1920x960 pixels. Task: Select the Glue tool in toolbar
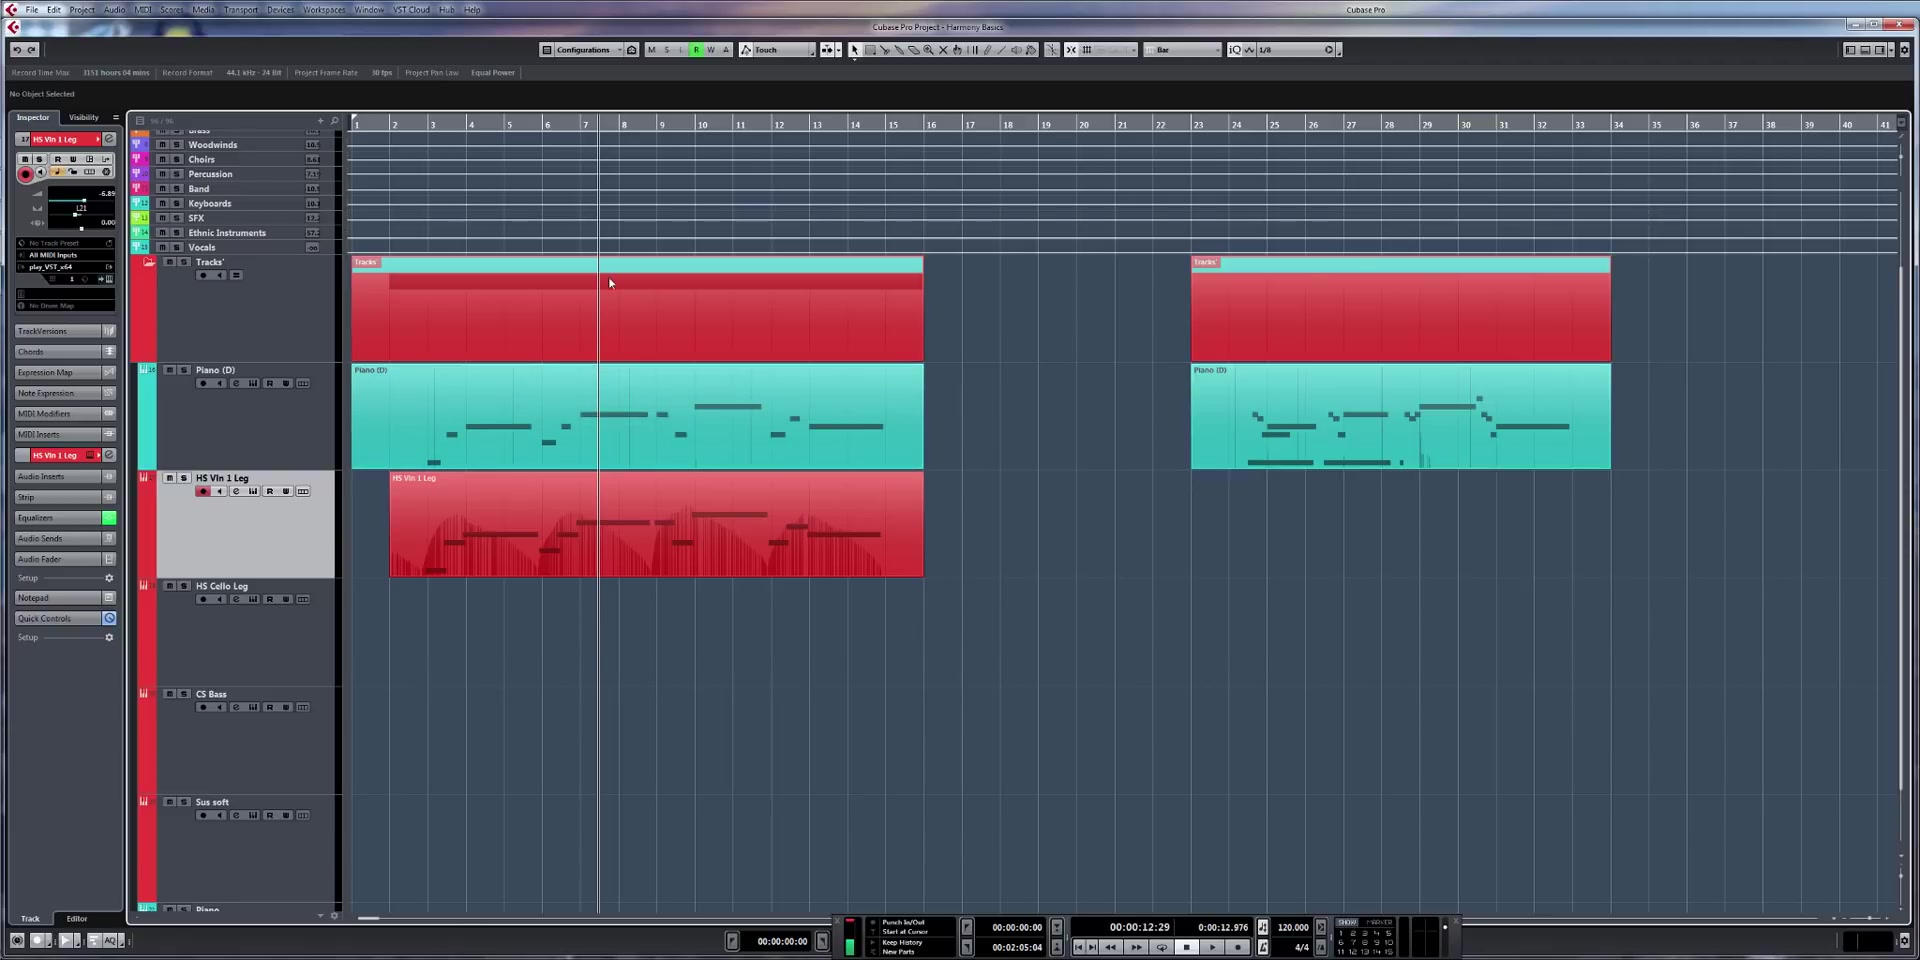click(x=899, y=50)
